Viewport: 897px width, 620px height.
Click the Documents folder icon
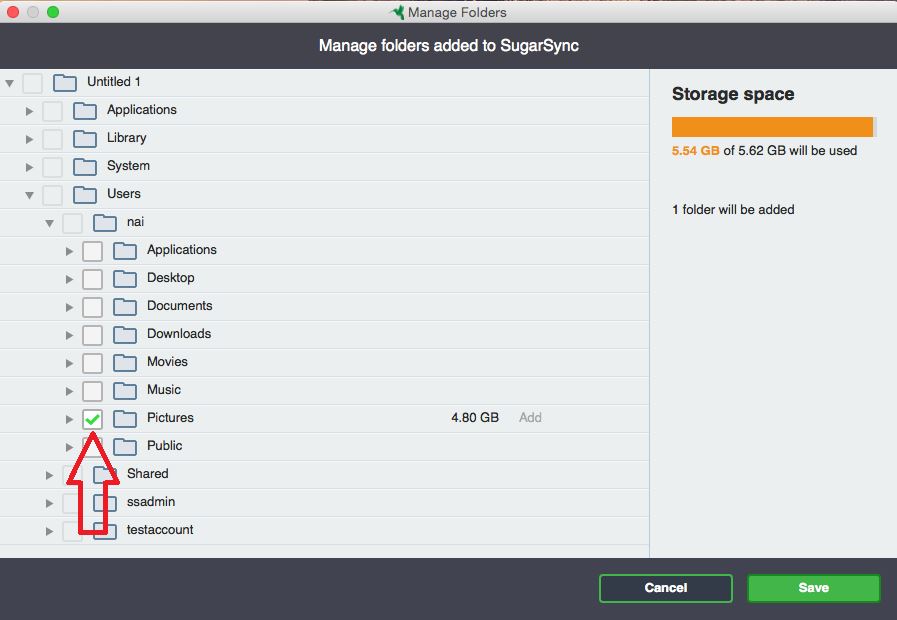point(125,306)
